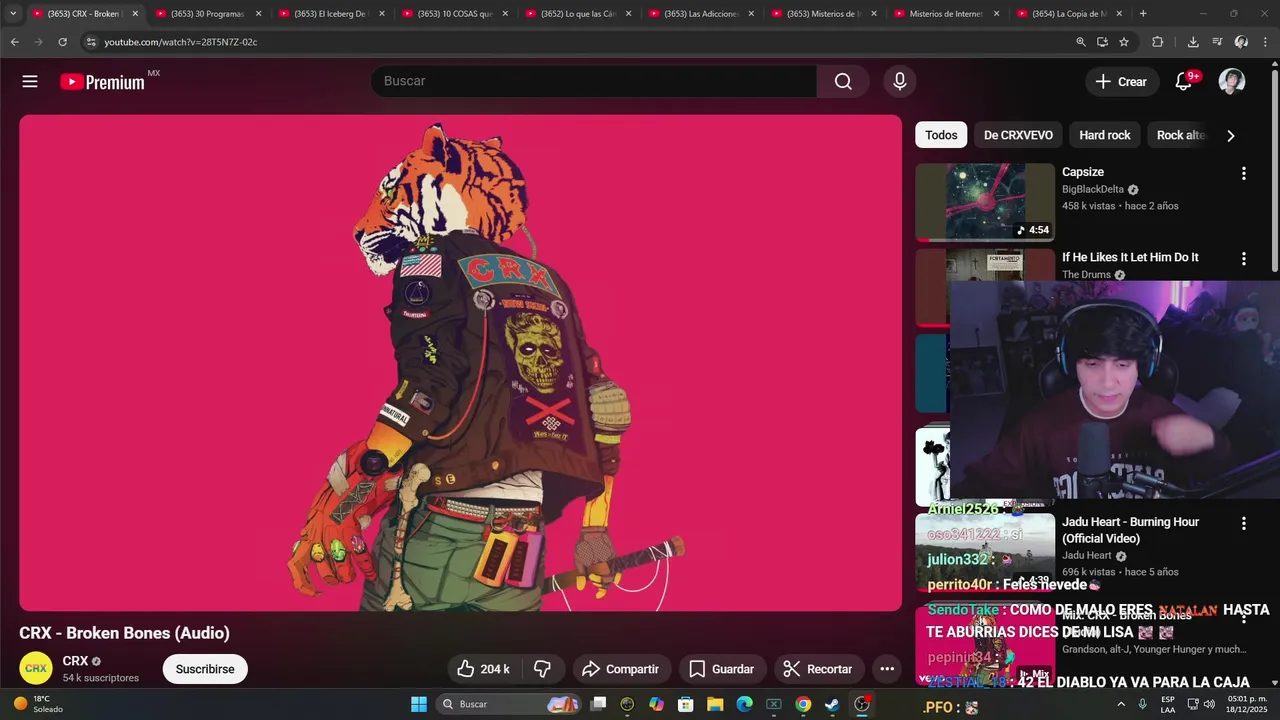Click the Compartir share button
Image resolution: width=1280 pixels, height=720 pixels.
620,669
